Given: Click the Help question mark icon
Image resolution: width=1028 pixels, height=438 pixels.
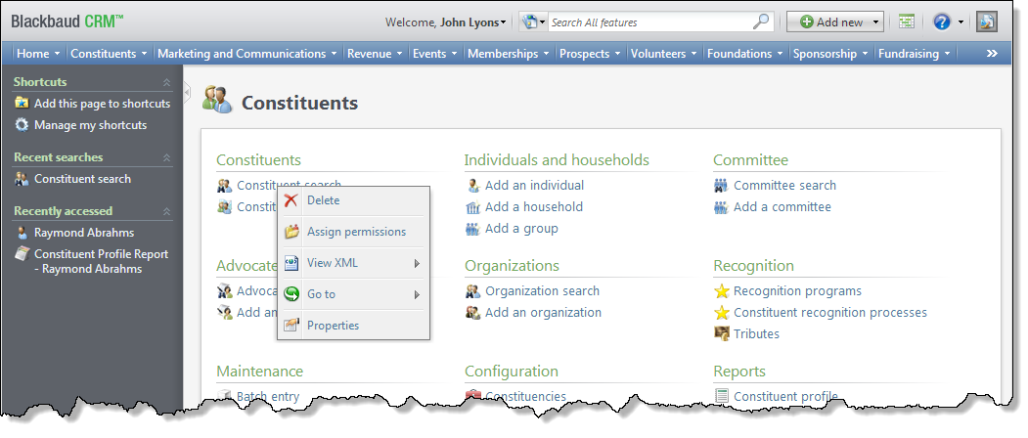Looking at the screenshot, I should coord(940,22).
